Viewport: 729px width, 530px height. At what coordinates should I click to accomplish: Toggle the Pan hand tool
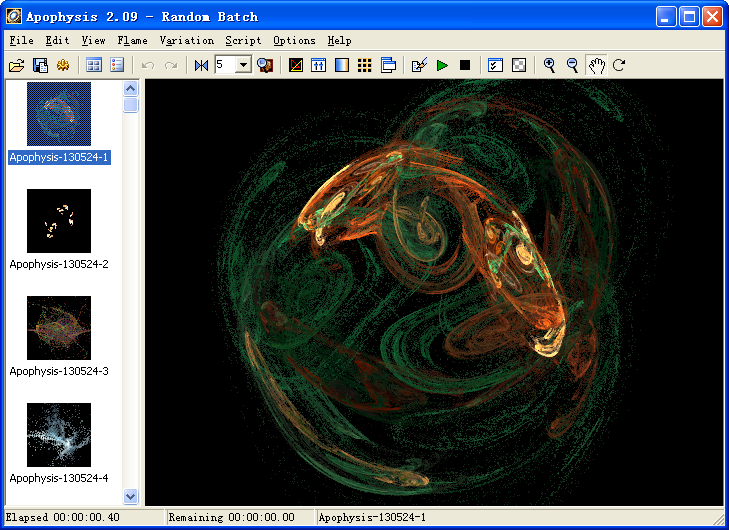596,65
